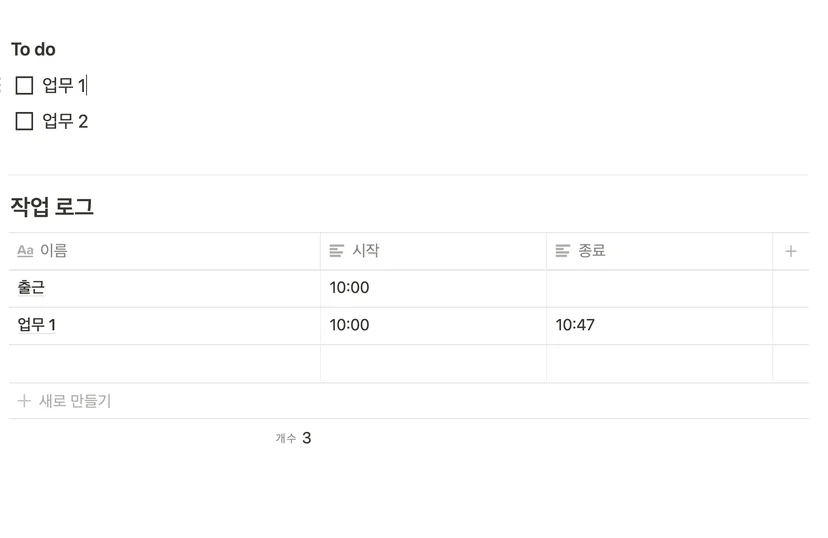Click the plus icon next to 새로 만들기
The image size is (828, 538).
click(x=24, y=401)
